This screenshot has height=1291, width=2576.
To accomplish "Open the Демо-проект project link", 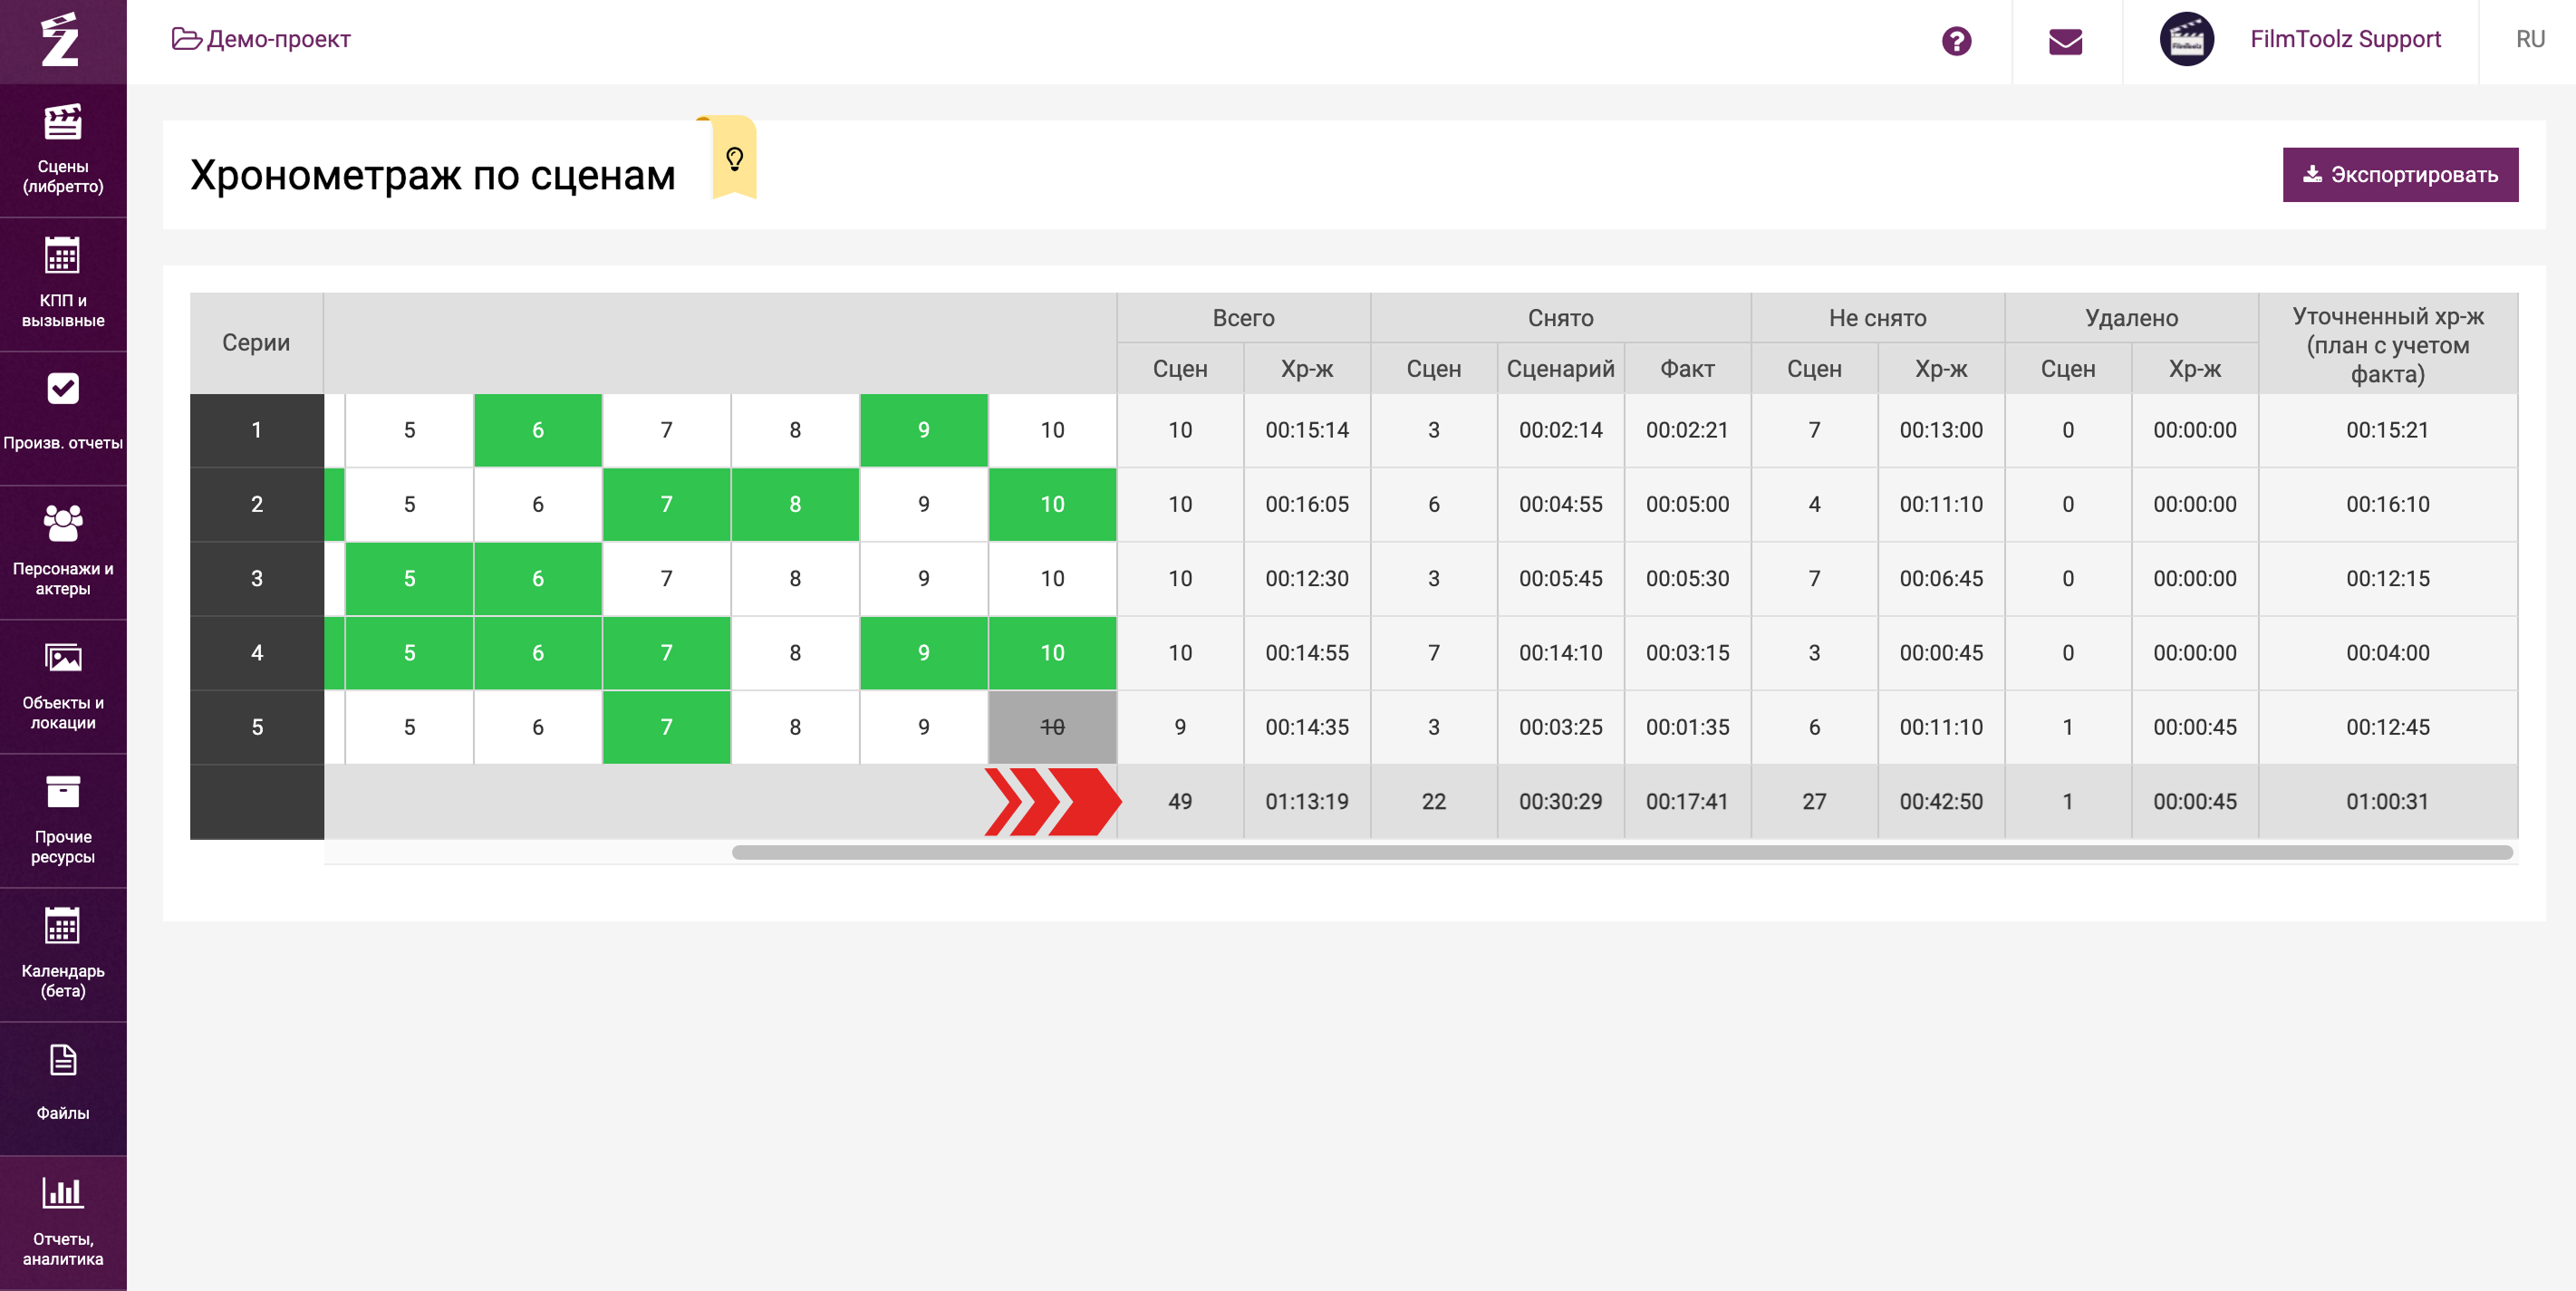I will pyautogui.click(x=262, y=39).
